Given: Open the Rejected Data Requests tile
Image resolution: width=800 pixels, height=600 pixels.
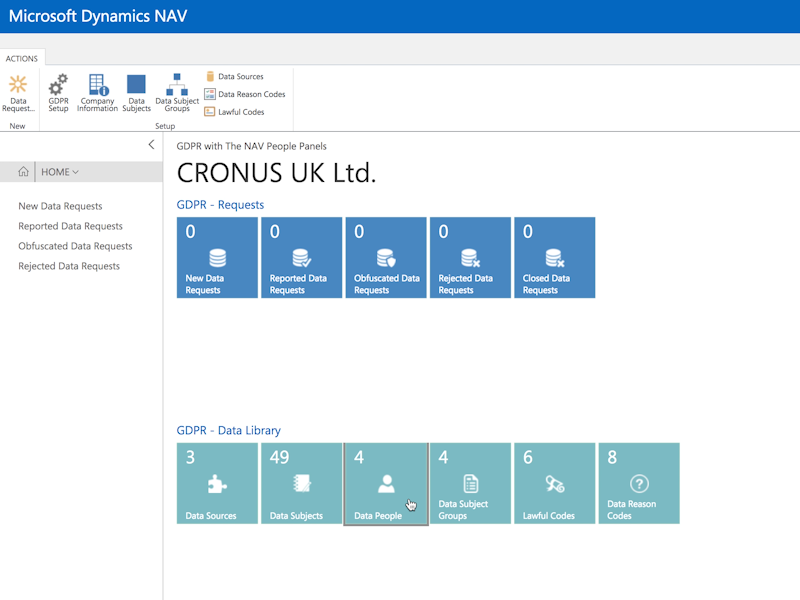Looking at the screenshot, I should pyautogui.click(x=470, y=258).
